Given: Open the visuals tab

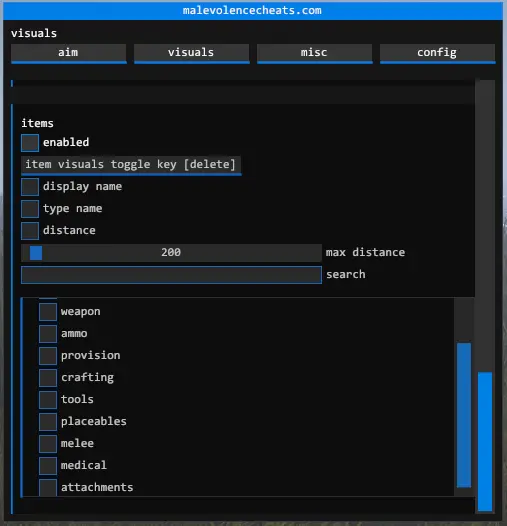Looking at the screenshot, I should pyautogui.click(x=192, y=53).
